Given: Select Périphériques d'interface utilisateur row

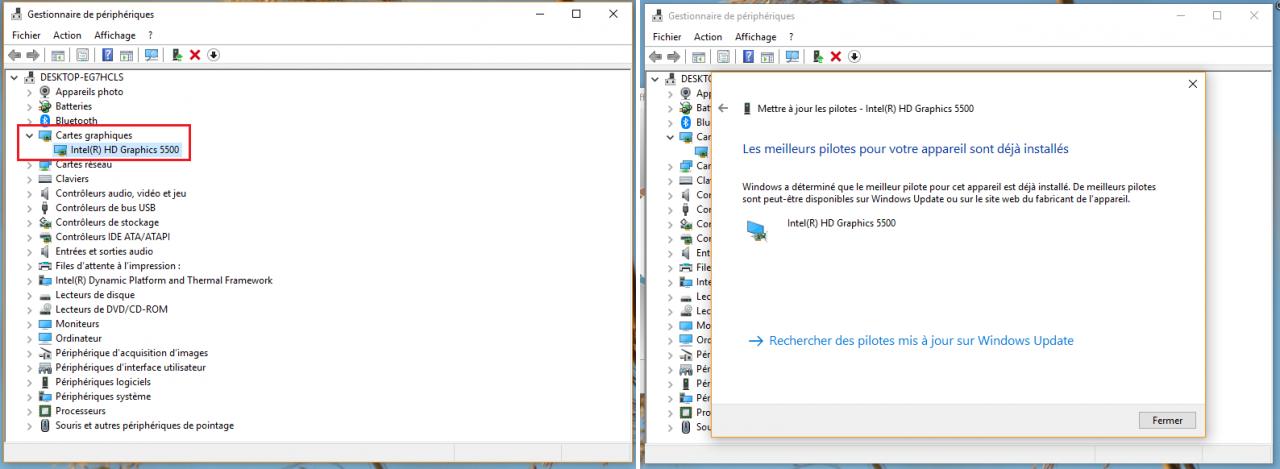Looking at the screenshot, I should coord(131,367).
